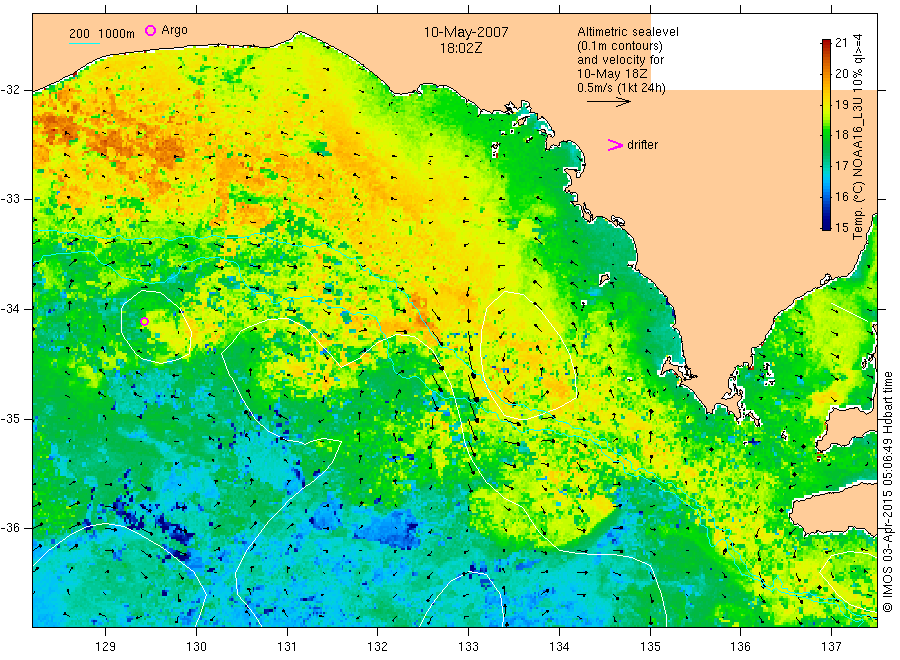900x660 pixels.
Task: Click the '10-May 18Z' legend line
Action: [612, 74]
